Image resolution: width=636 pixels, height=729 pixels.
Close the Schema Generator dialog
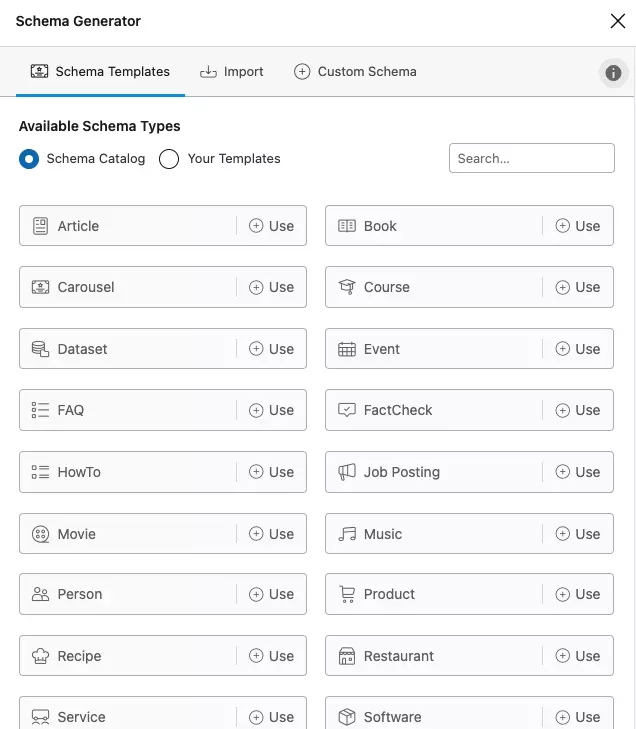click(617, 21)
